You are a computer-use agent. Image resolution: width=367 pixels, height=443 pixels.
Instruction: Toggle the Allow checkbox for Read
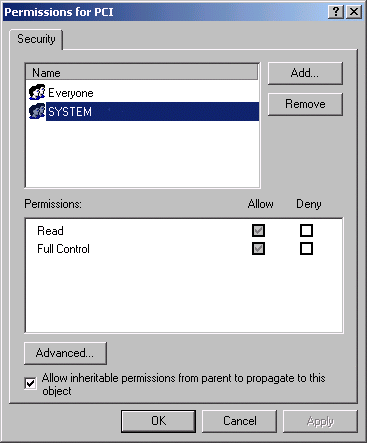click(x=258, y=230)
